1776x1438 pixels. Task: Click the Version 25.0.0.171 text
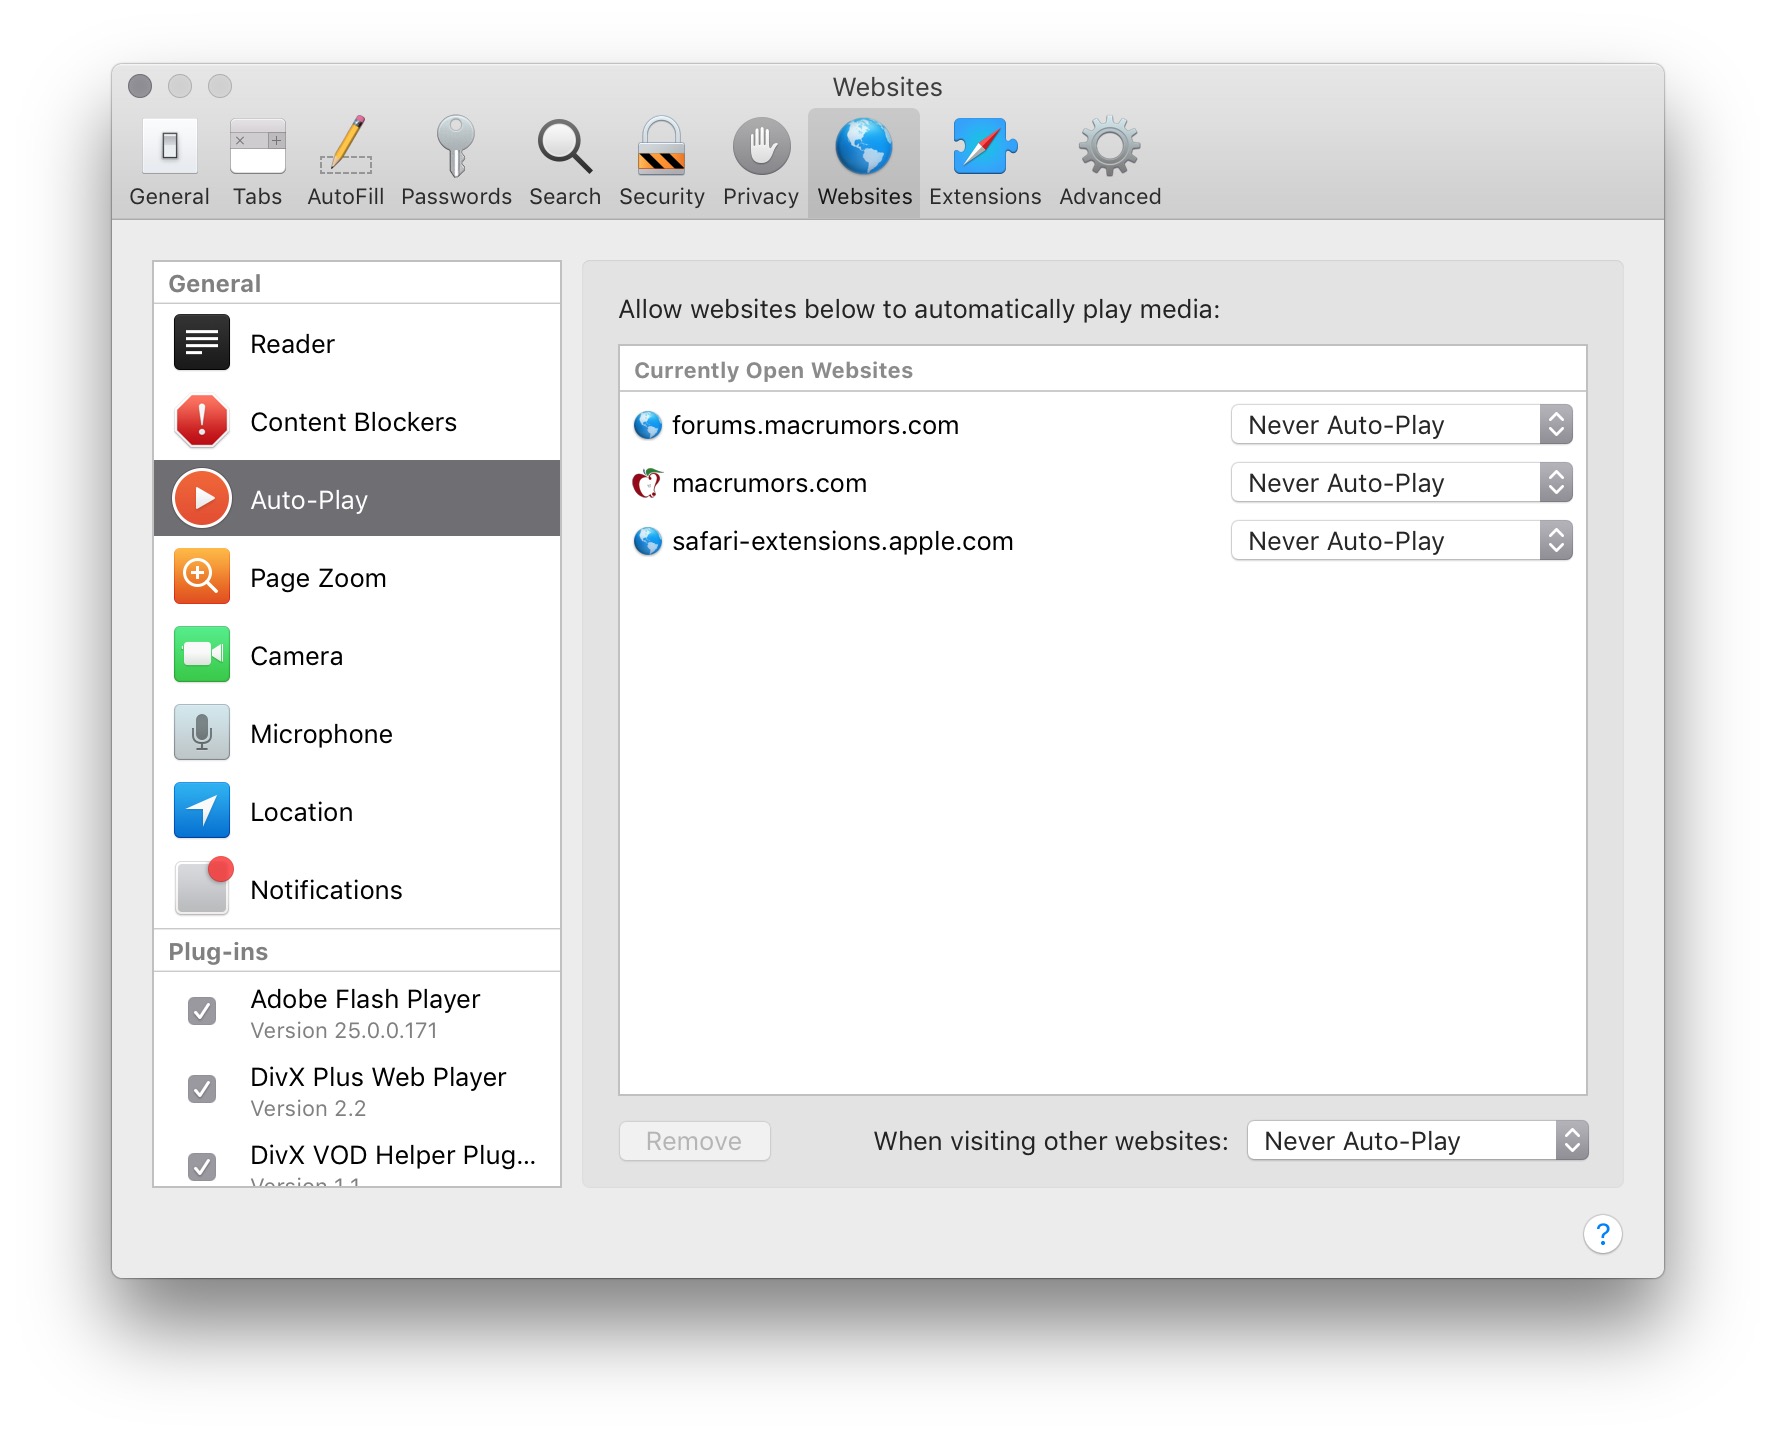tap(343, 1030)
